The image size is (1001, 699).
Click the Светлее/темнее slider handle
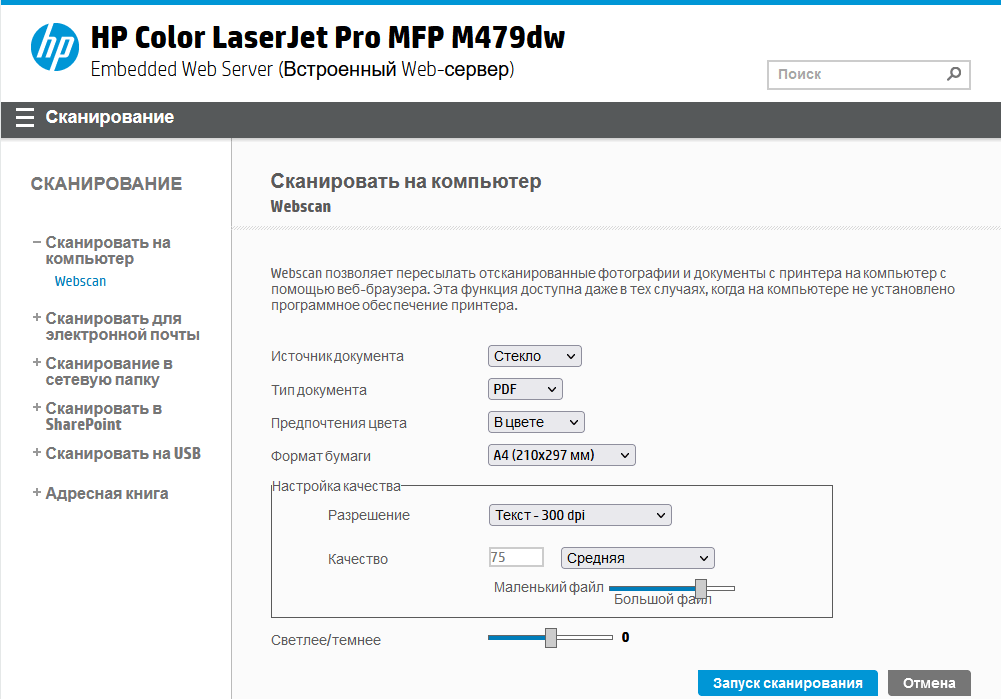coord(551,638)
